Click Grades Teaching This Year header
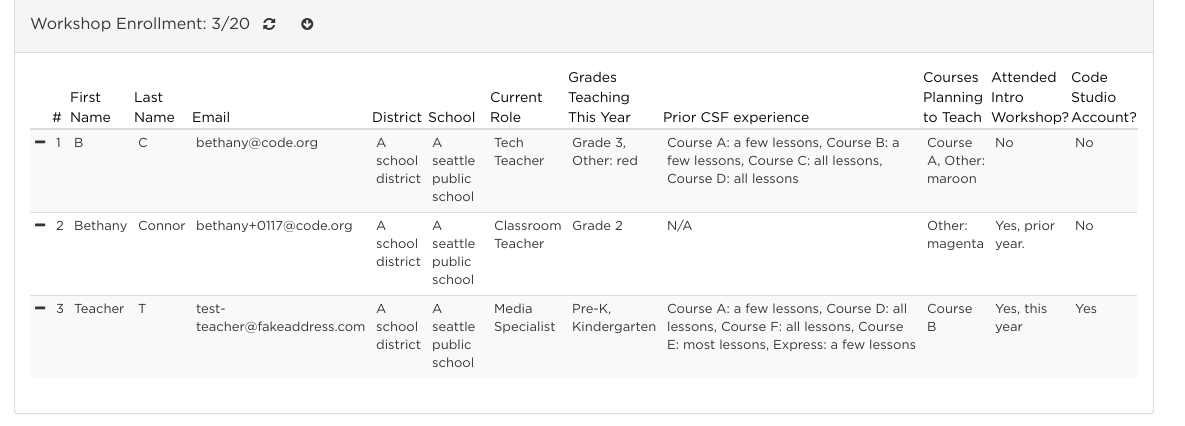Viewport: 1185px width, 426px height. (599, 97)
